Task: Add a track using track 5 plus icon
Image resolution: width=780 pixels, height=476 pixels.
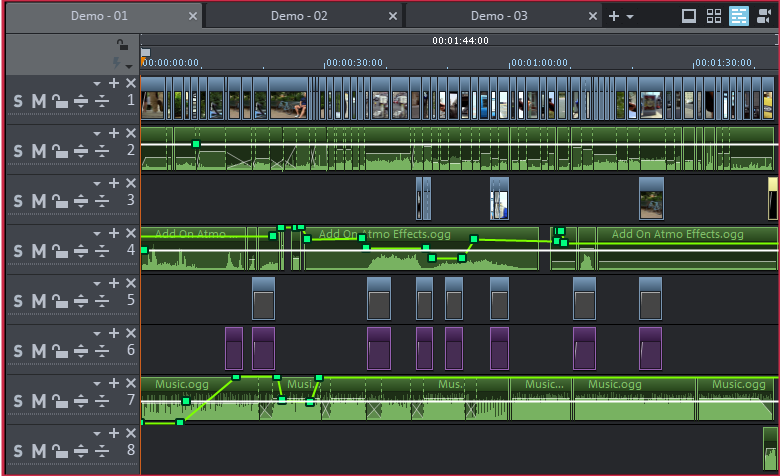Action: click(x=114, y=283)
